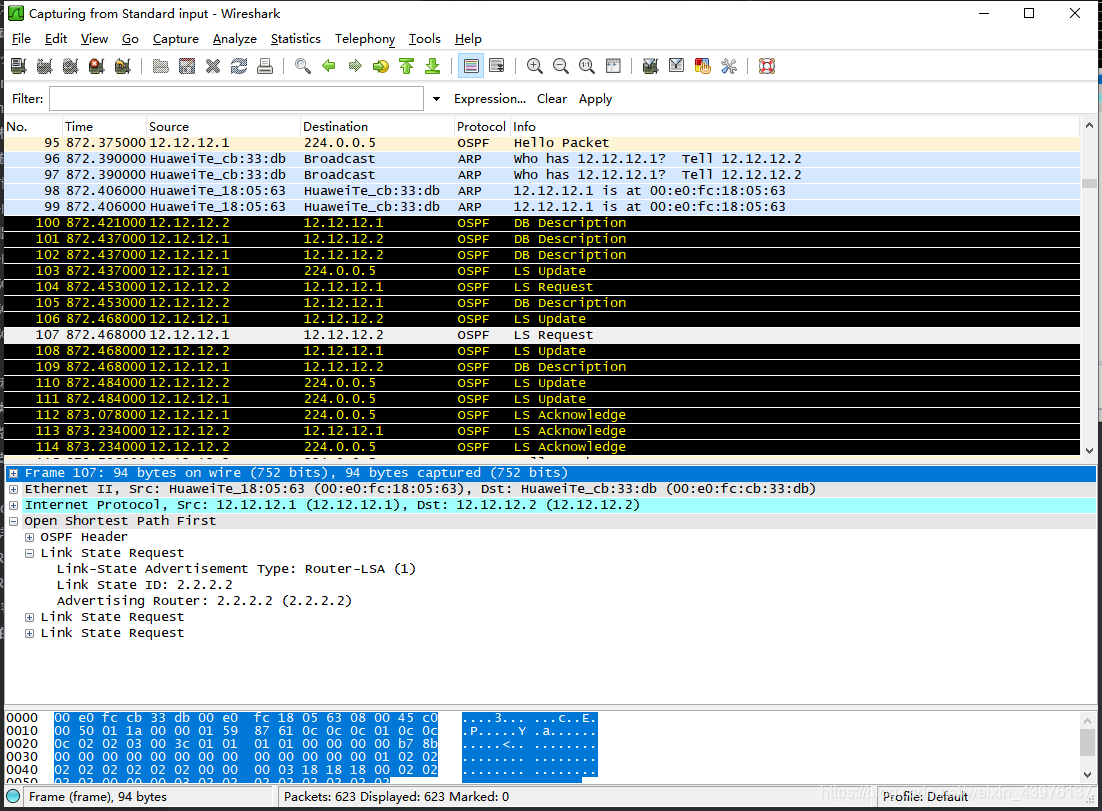Open help with the lifebuoy icon

[767, 66]
